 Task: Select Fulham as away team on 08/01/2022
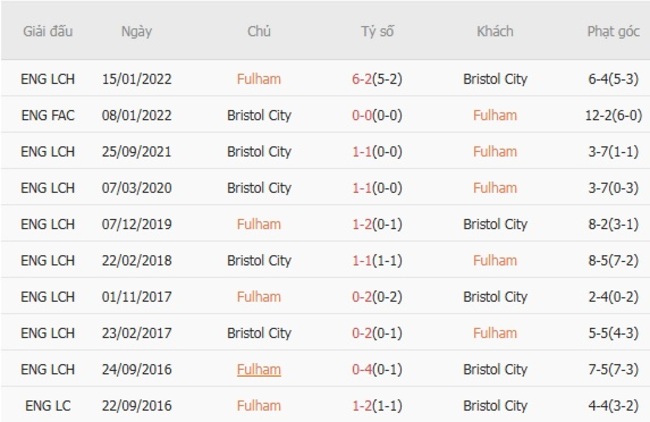tap(495, 115)
